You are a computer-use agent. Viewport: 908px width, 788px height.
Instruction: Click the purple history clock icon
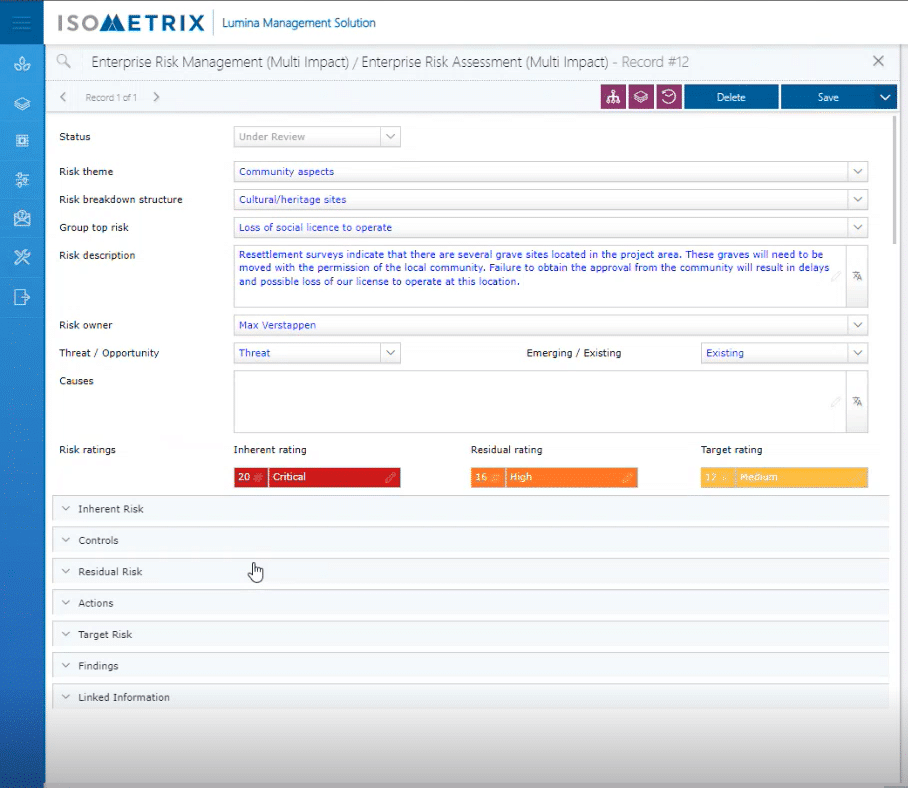(x=669, y=97)
